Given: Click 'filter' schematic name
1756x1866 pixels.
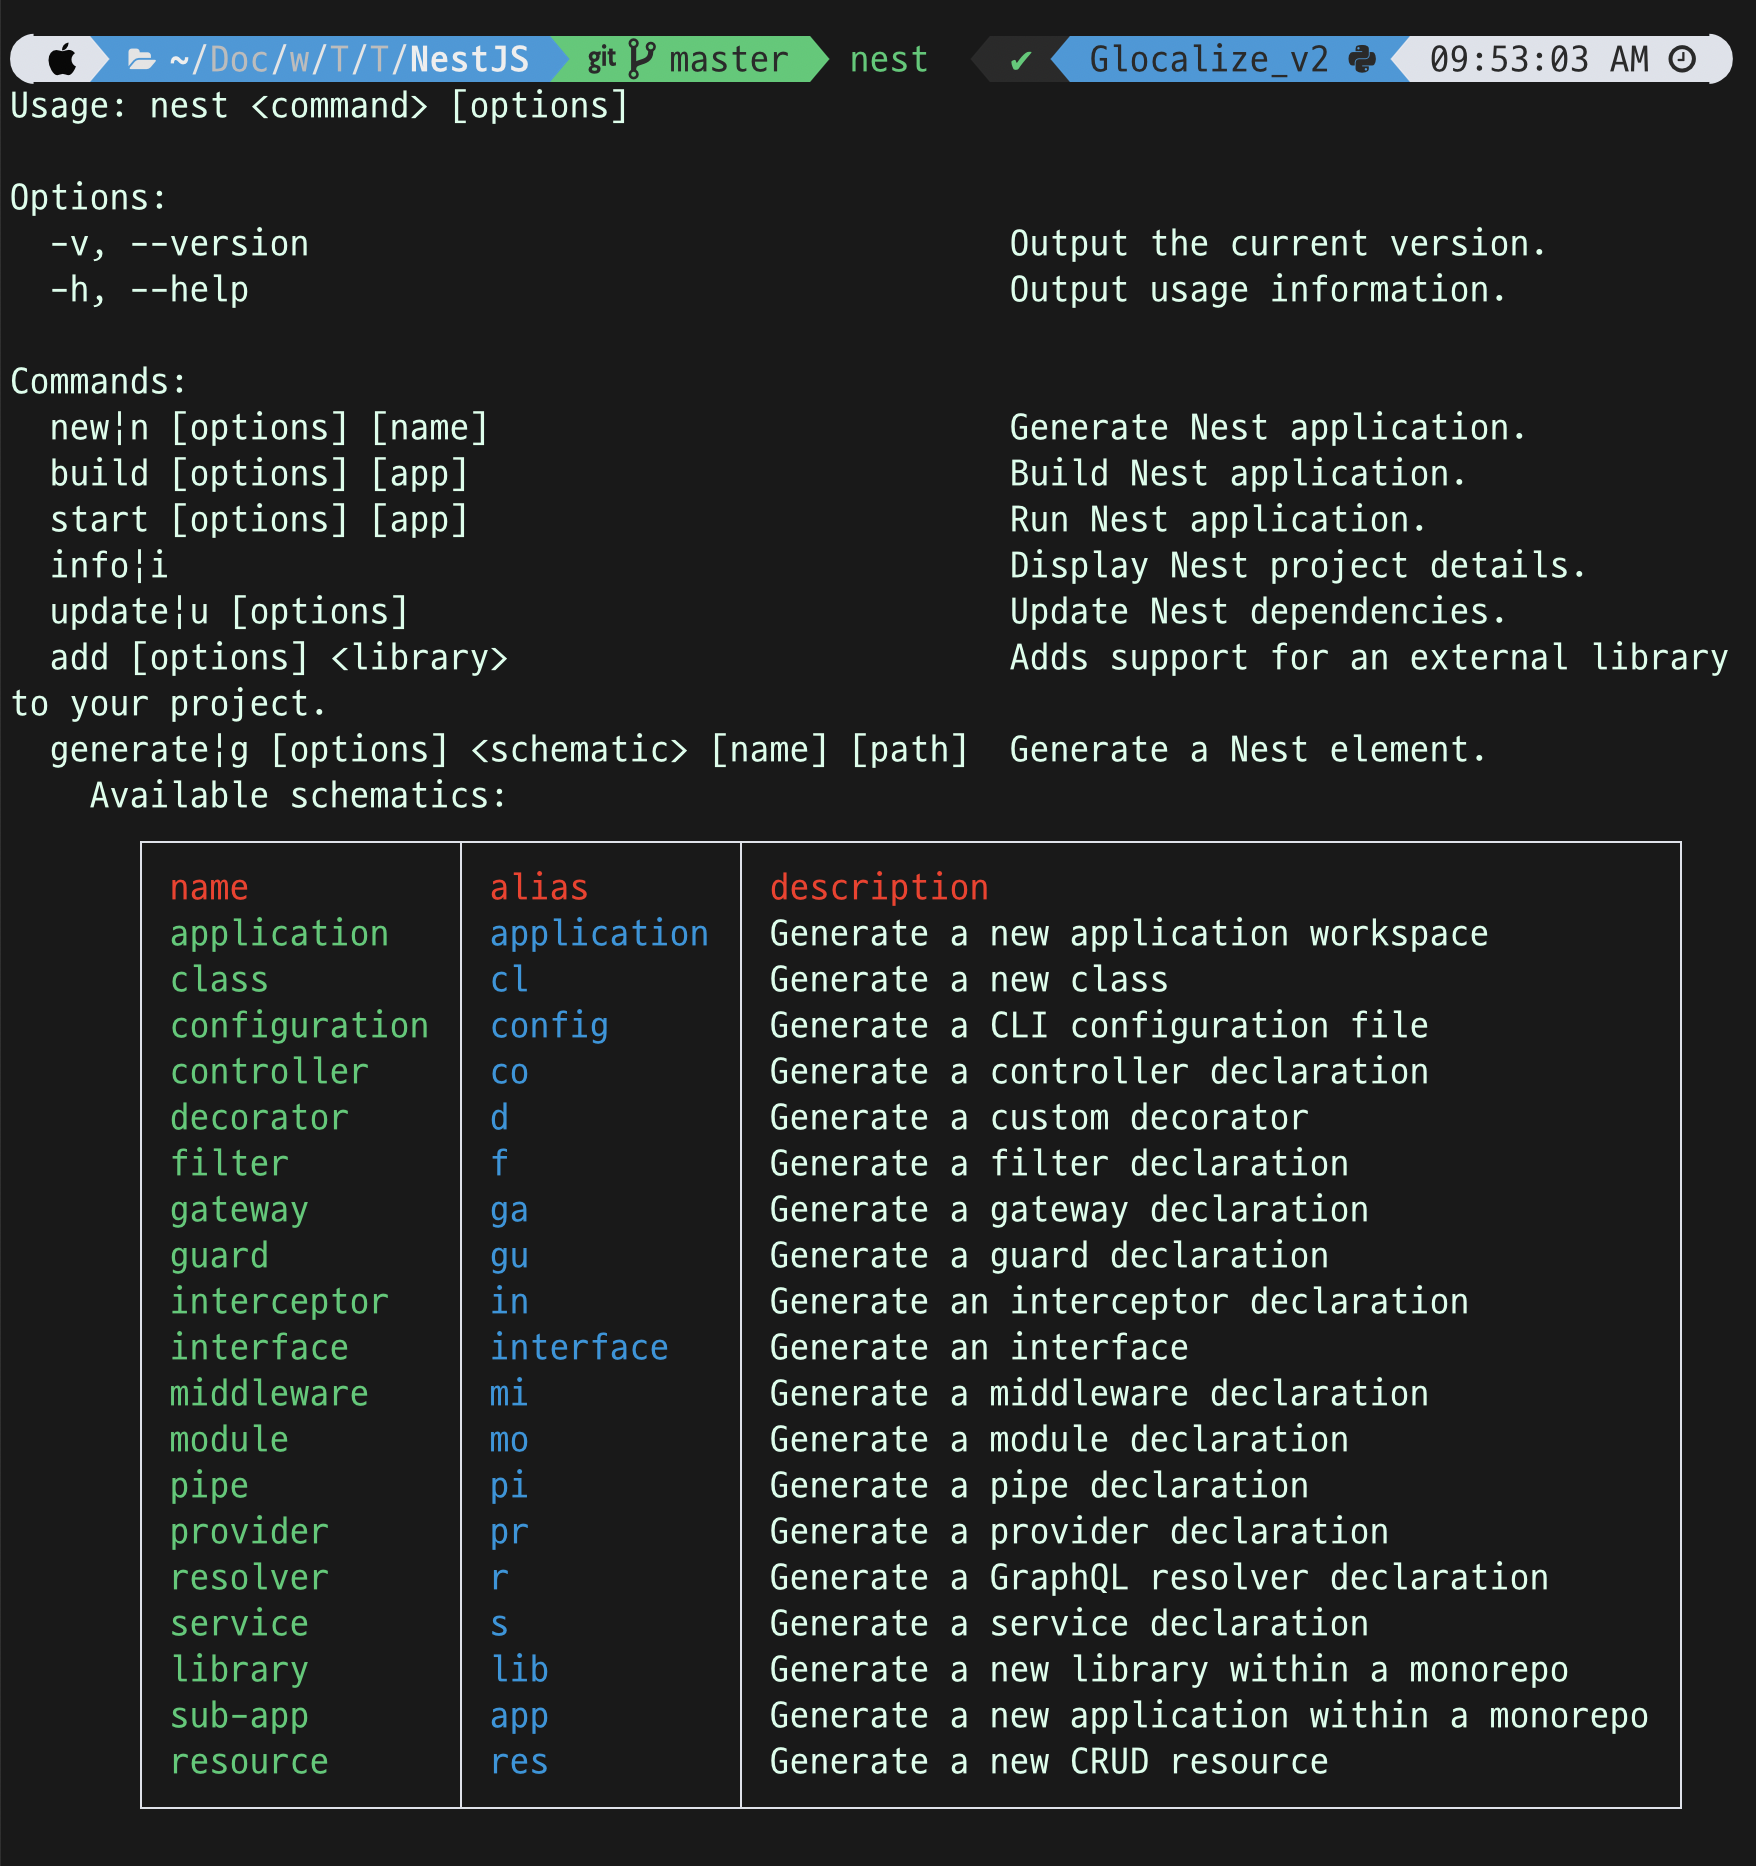Looking at the screenshot, I should [229, 1164].
